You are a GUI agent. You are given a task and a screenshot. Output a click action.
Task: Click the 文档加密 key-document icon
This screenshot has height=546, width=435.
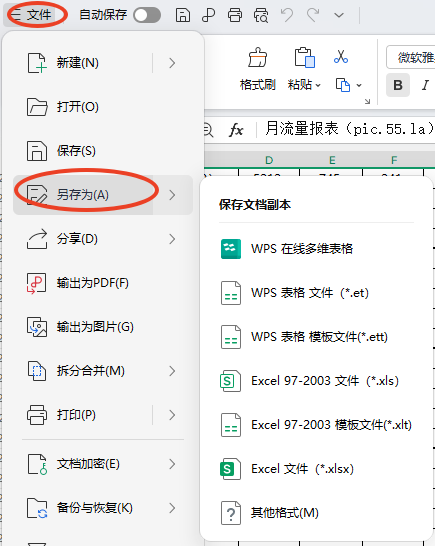pyautogui.click(x=37, y=464)
